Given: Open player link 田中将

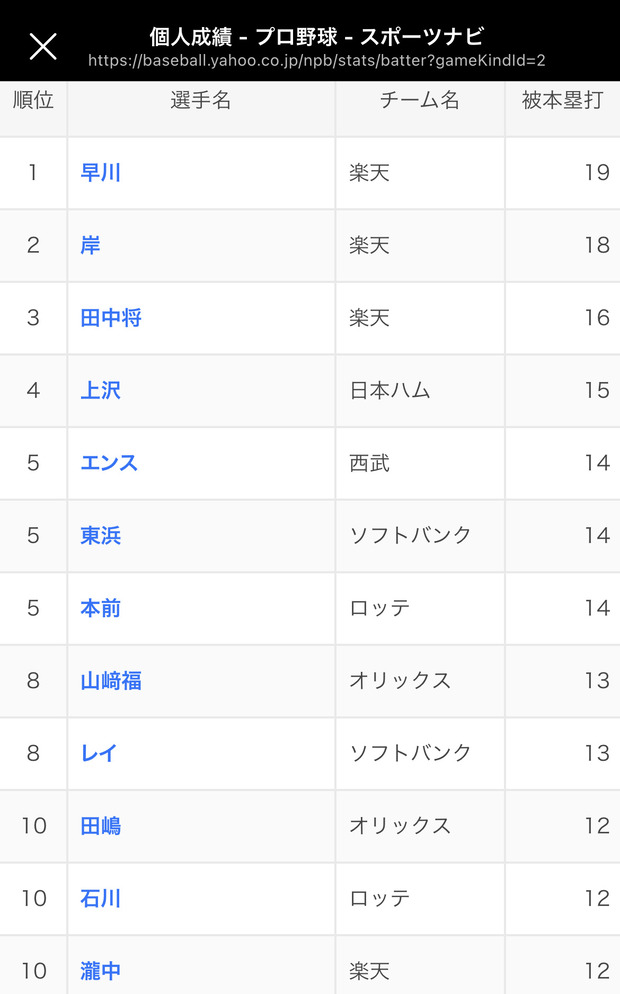Looking at the screenshot, I should click(111, 318).
